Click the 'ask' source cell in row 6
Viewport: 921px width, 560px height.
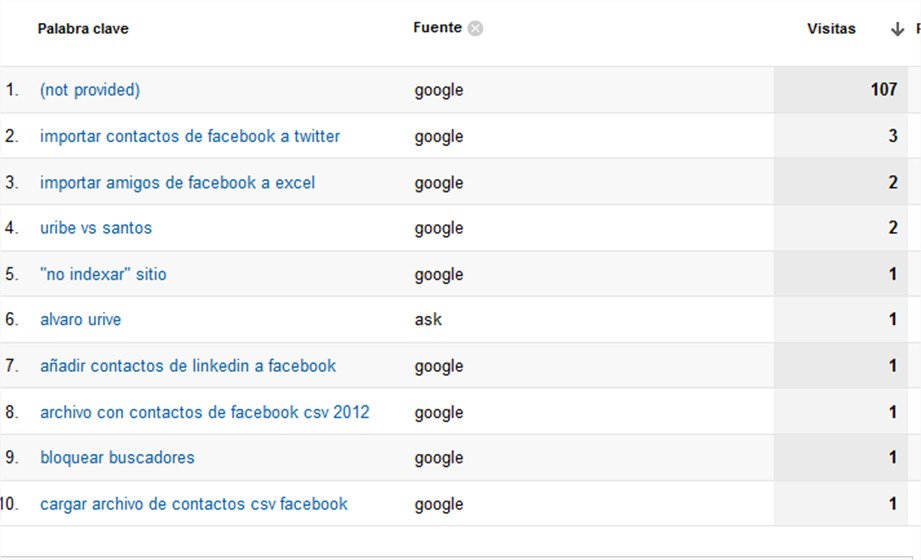(x=428, y=319)
